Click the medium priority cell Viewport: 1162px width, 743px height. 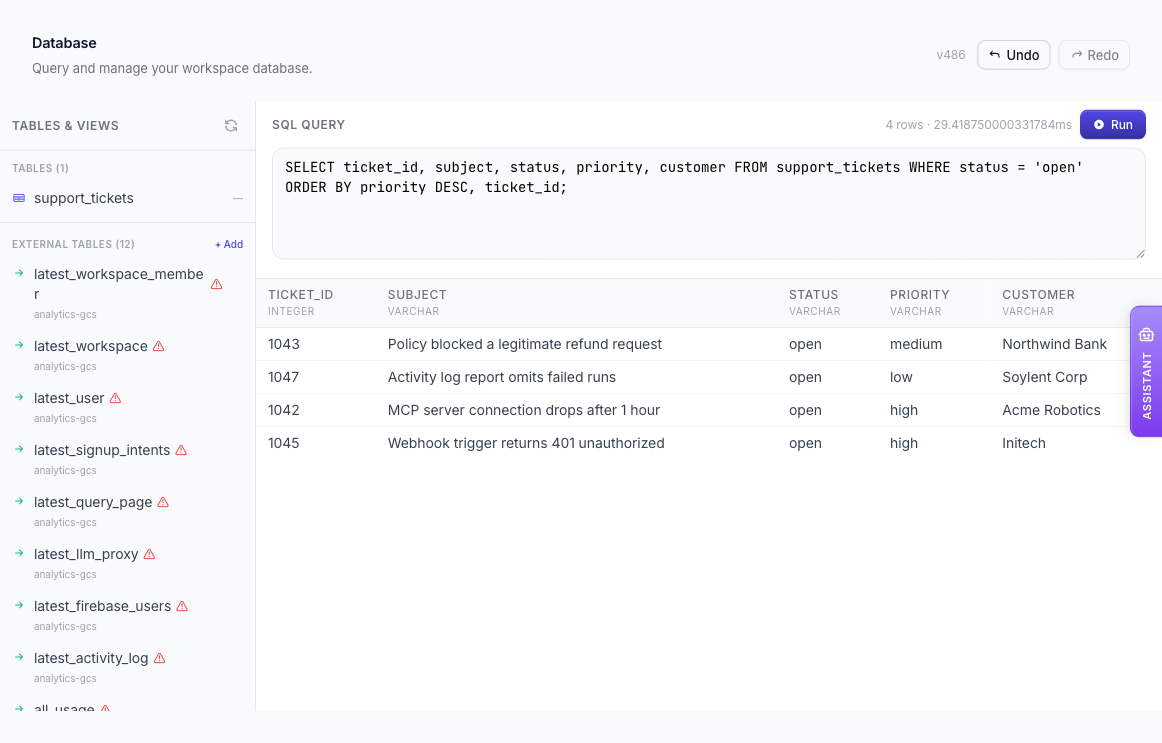[916, 344]
